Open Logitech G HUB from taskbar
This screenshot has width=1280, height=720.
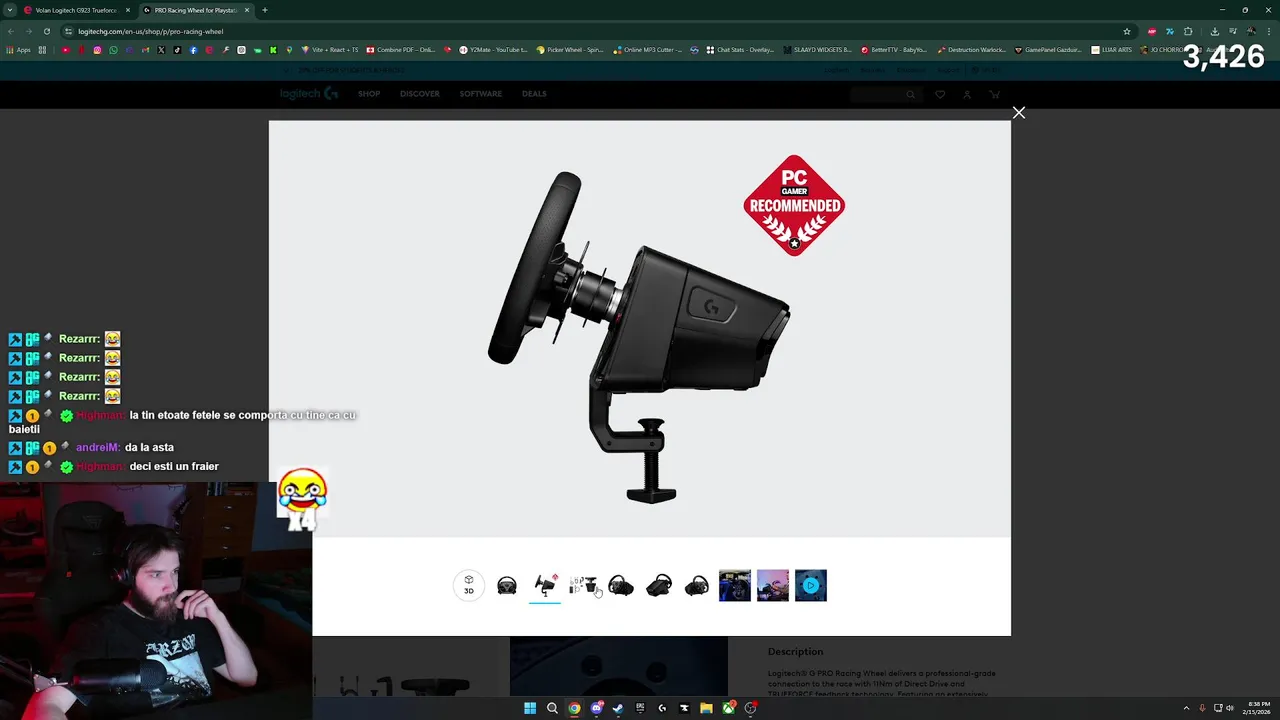pos(662,708)
